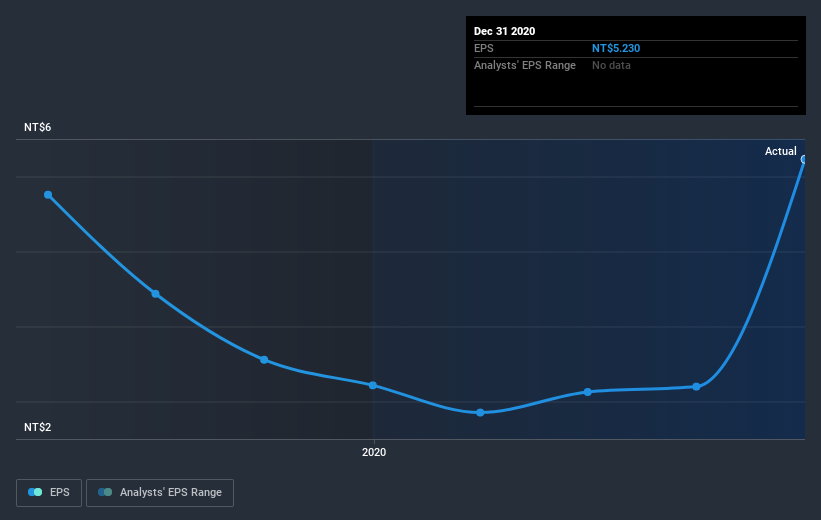This screenshot has width=821, height=520.
Task: Click the third EPS data point before 2020
Action: (264, 360)
